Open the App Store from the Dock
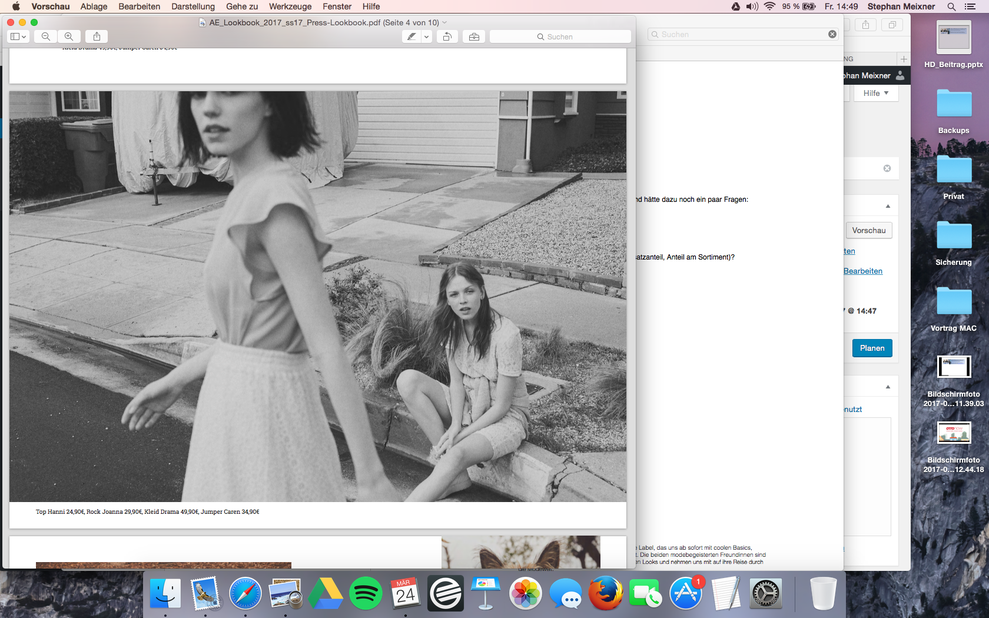This screenshot has height=618, width=989. [686, 594]
